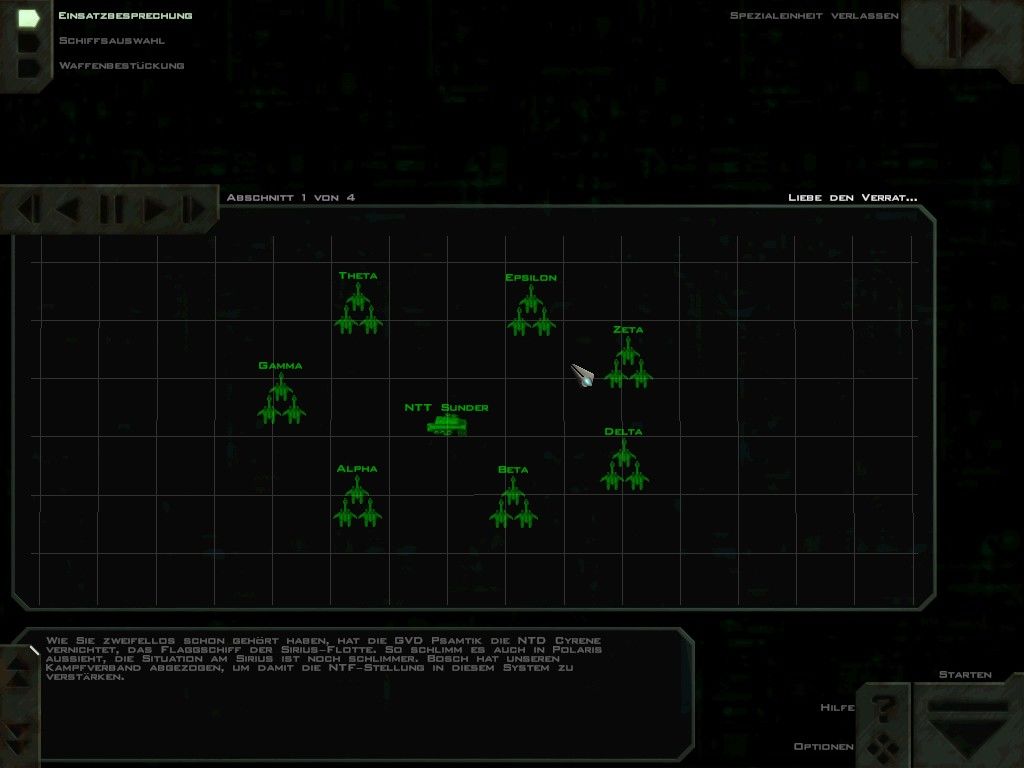Click the options diamond icon
The height and width of the screenshot is (768, 1024).
[883, 748]
